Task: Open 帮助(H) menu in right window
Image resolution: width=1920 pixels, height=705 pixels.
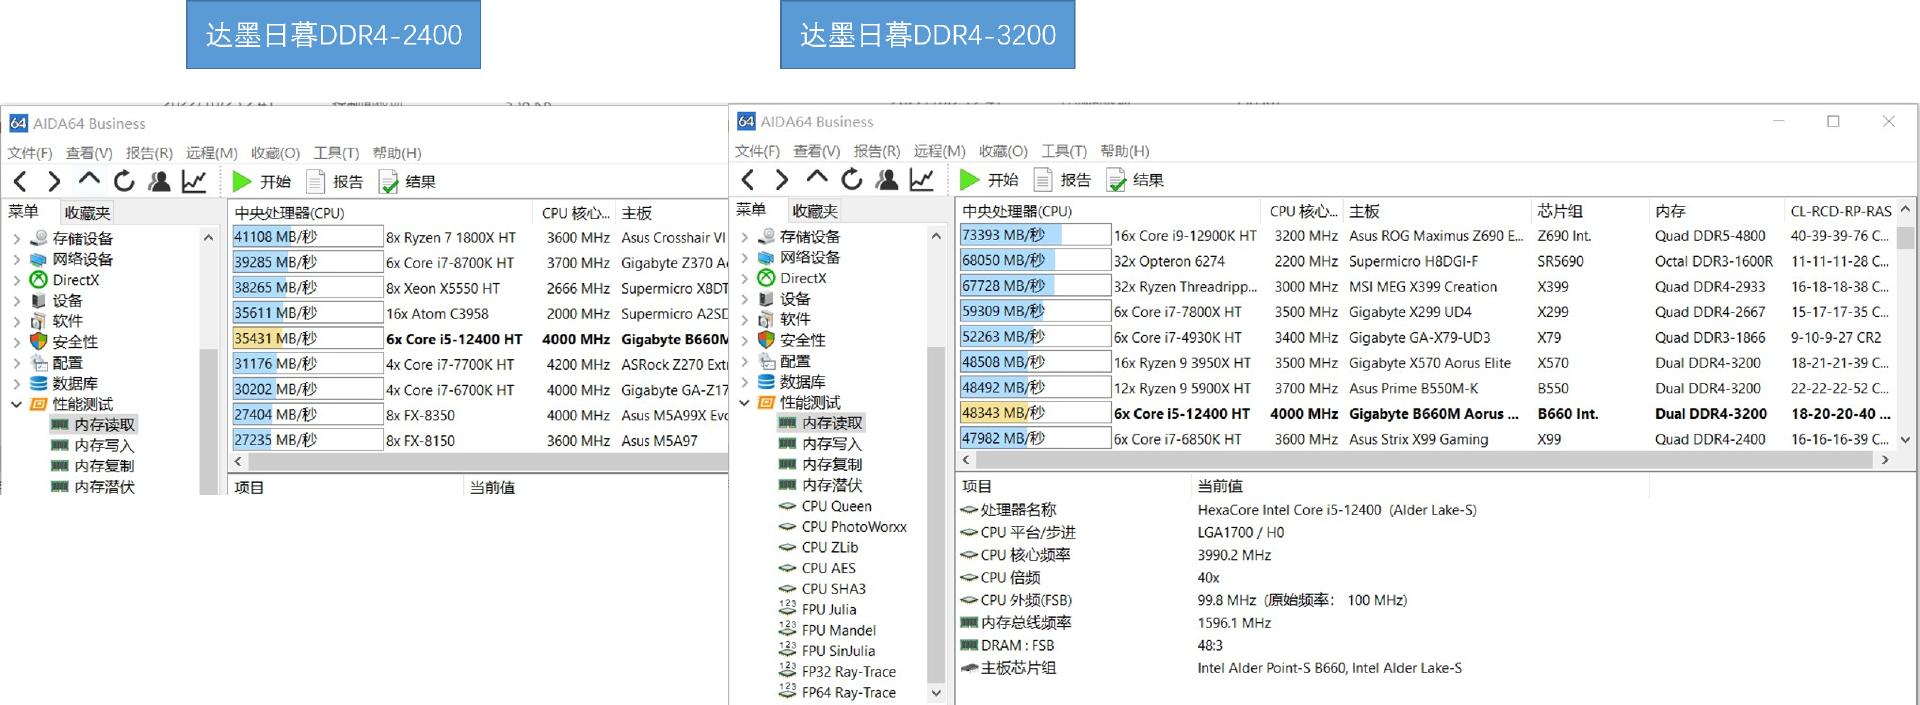Action: [x=1125, y=151]
